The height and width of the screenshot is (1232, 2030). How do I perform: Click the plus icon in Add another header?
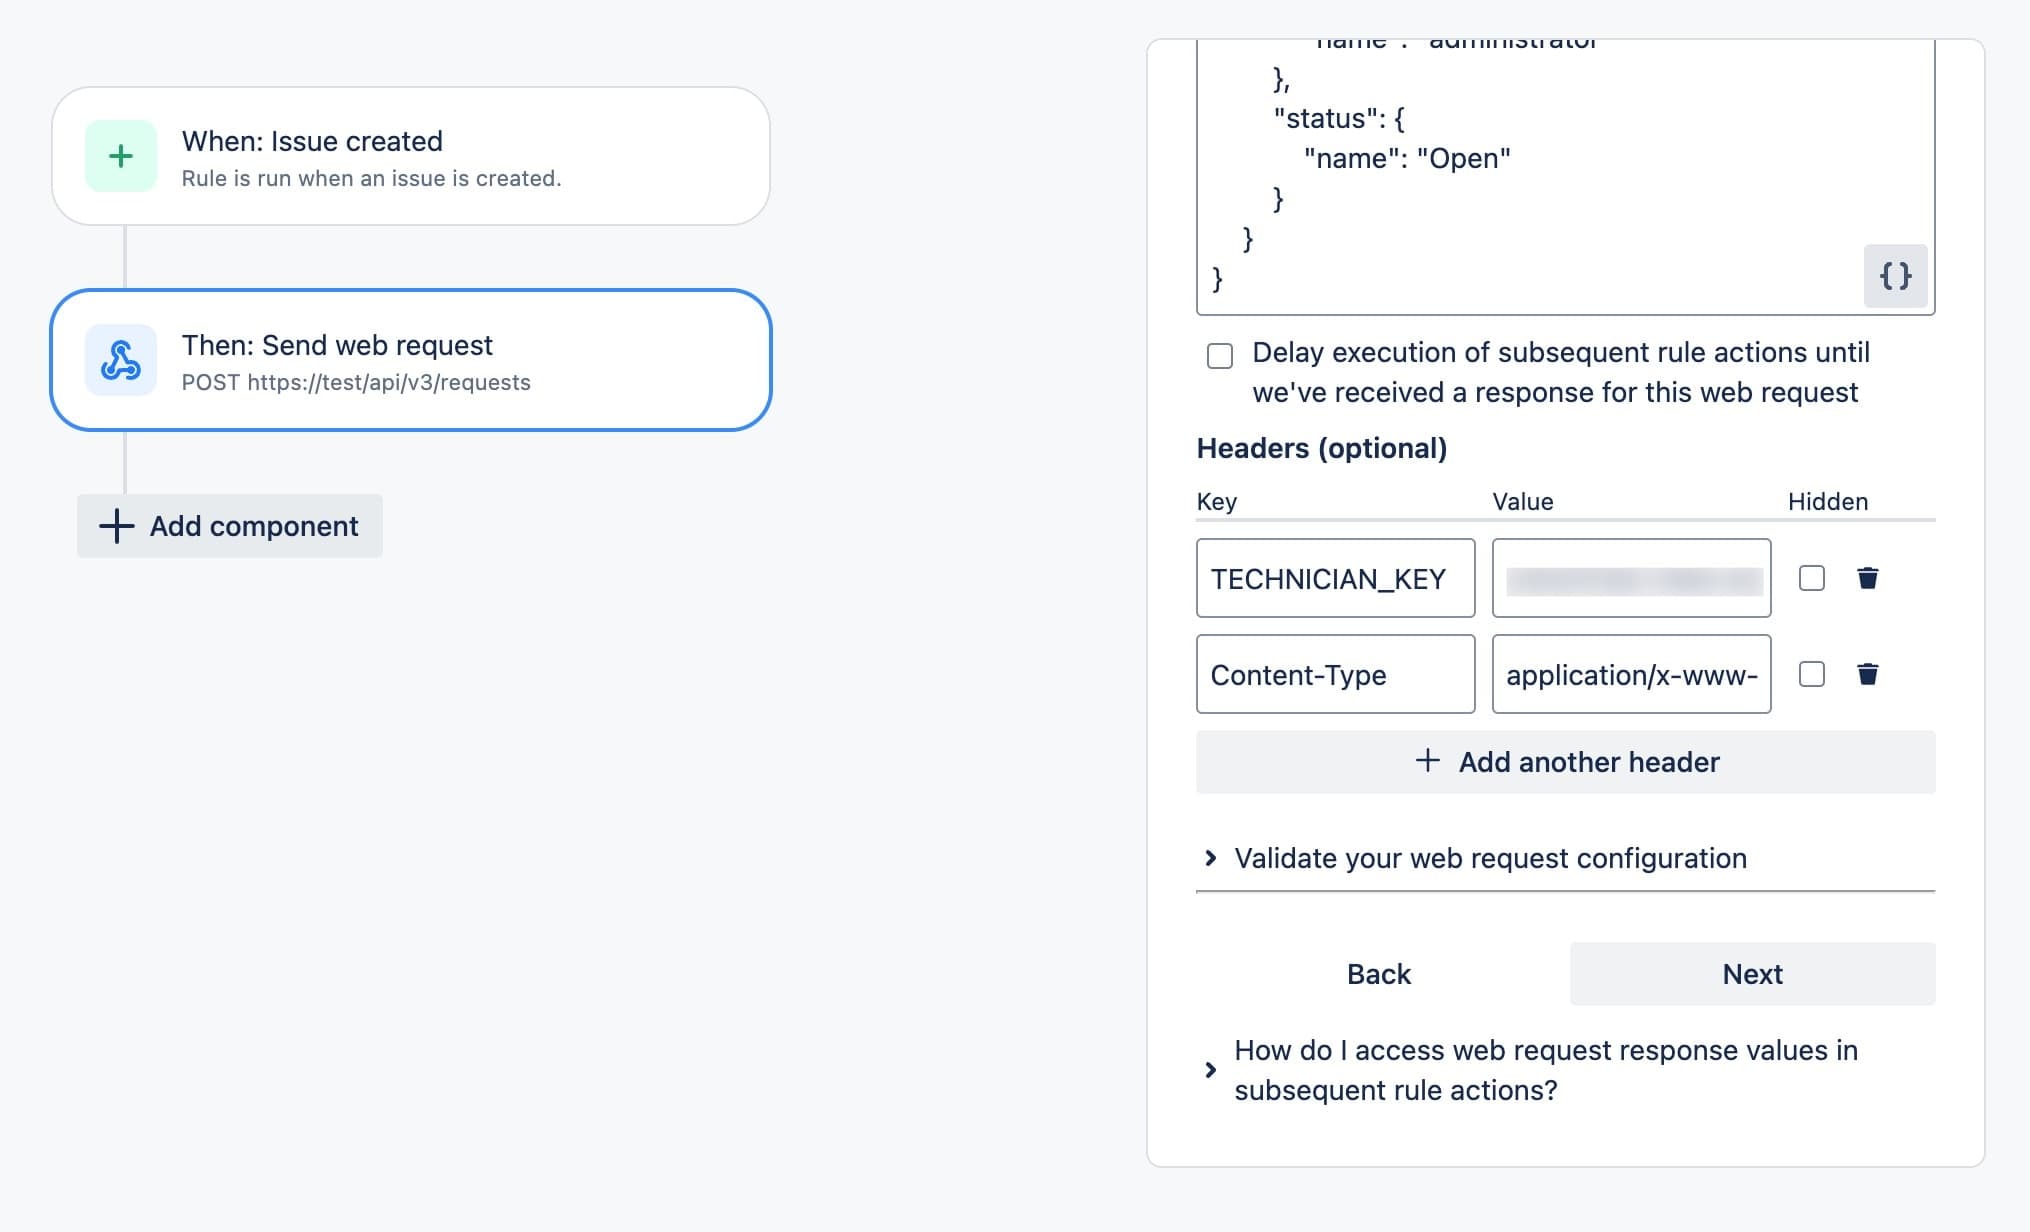[x=1428, y=761]
